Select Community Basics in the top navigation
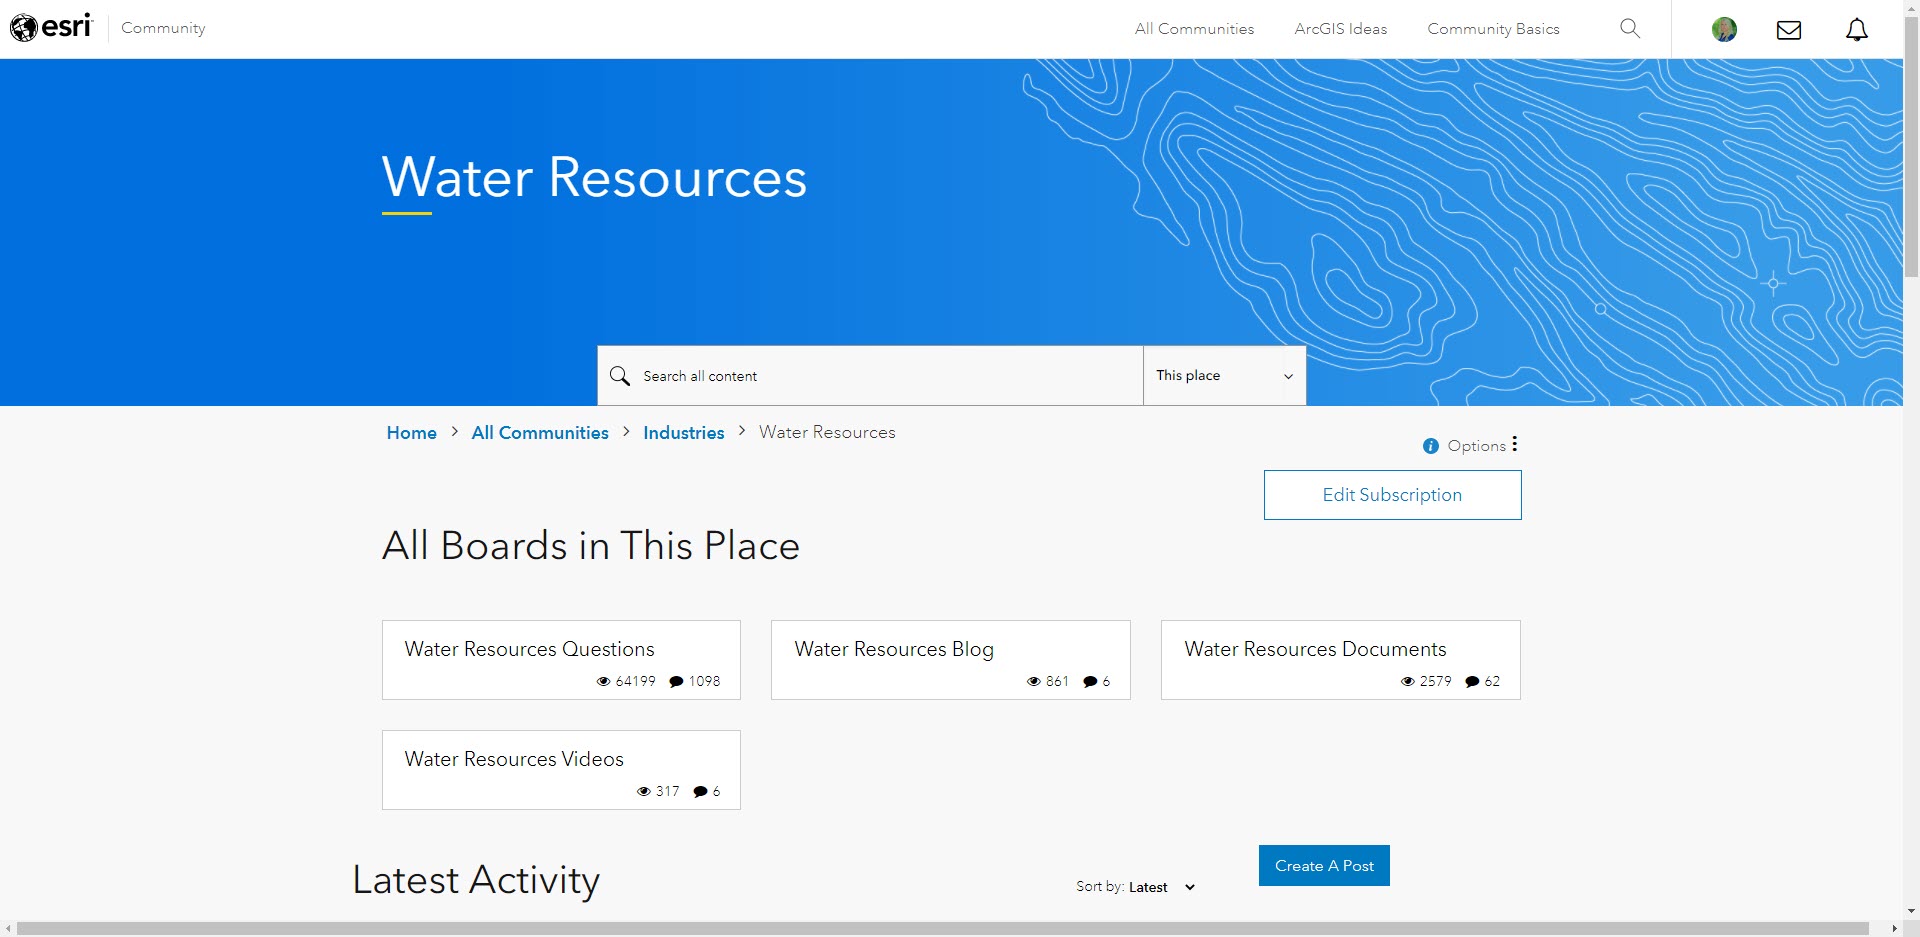This screenshot has height=937, width=1920. click(x=1492, y=29)
